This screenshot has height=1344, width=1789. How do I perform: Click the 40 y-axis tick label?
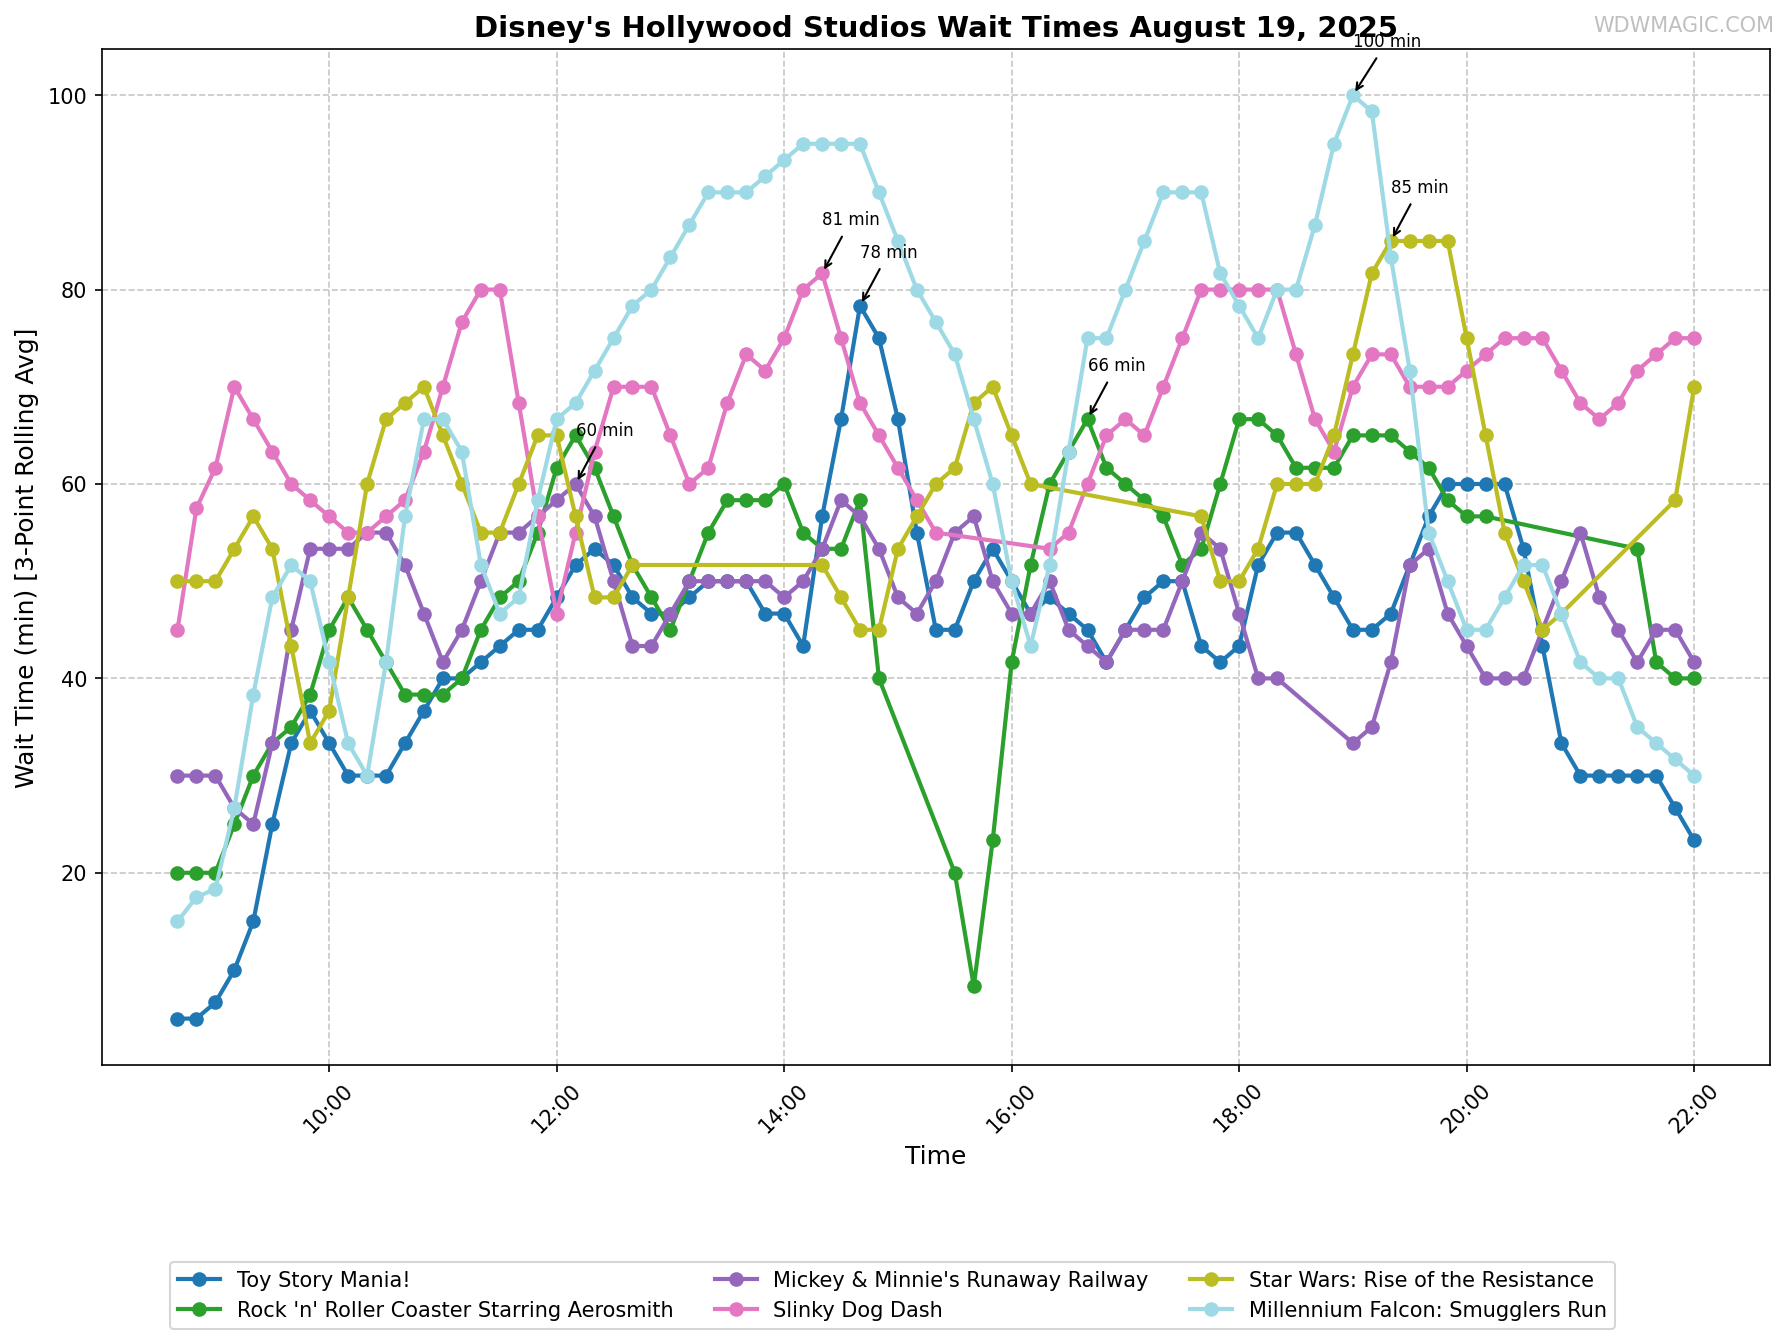click(x=76, y=679)
